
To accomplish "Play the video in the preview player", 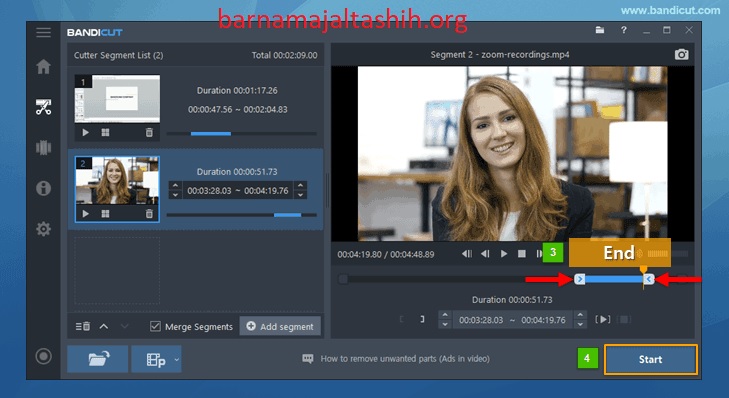I will 504,253.
